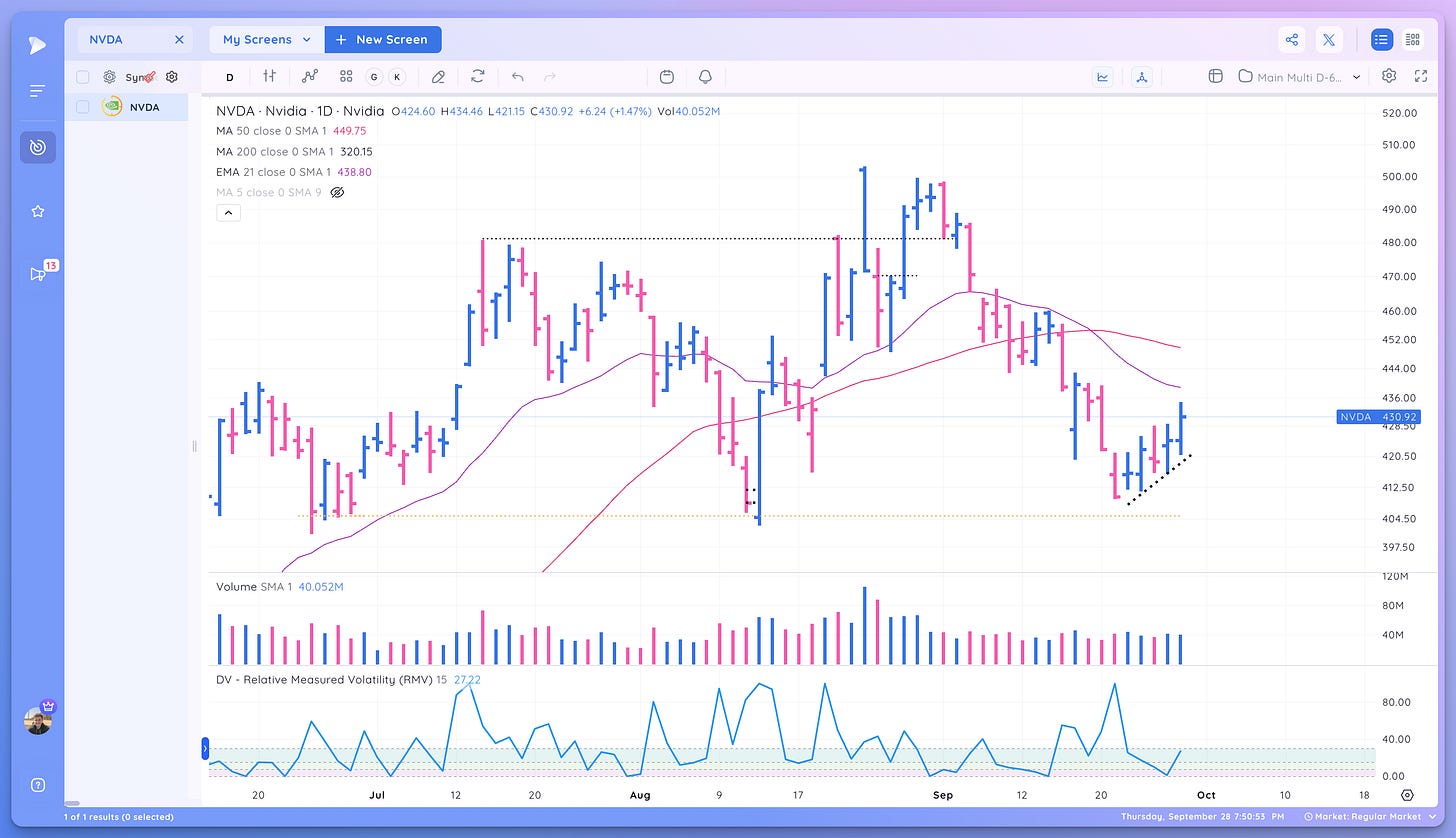1456x838 pixels.
Task: Select the eraser drawing tool
Action: coord(438,76)
